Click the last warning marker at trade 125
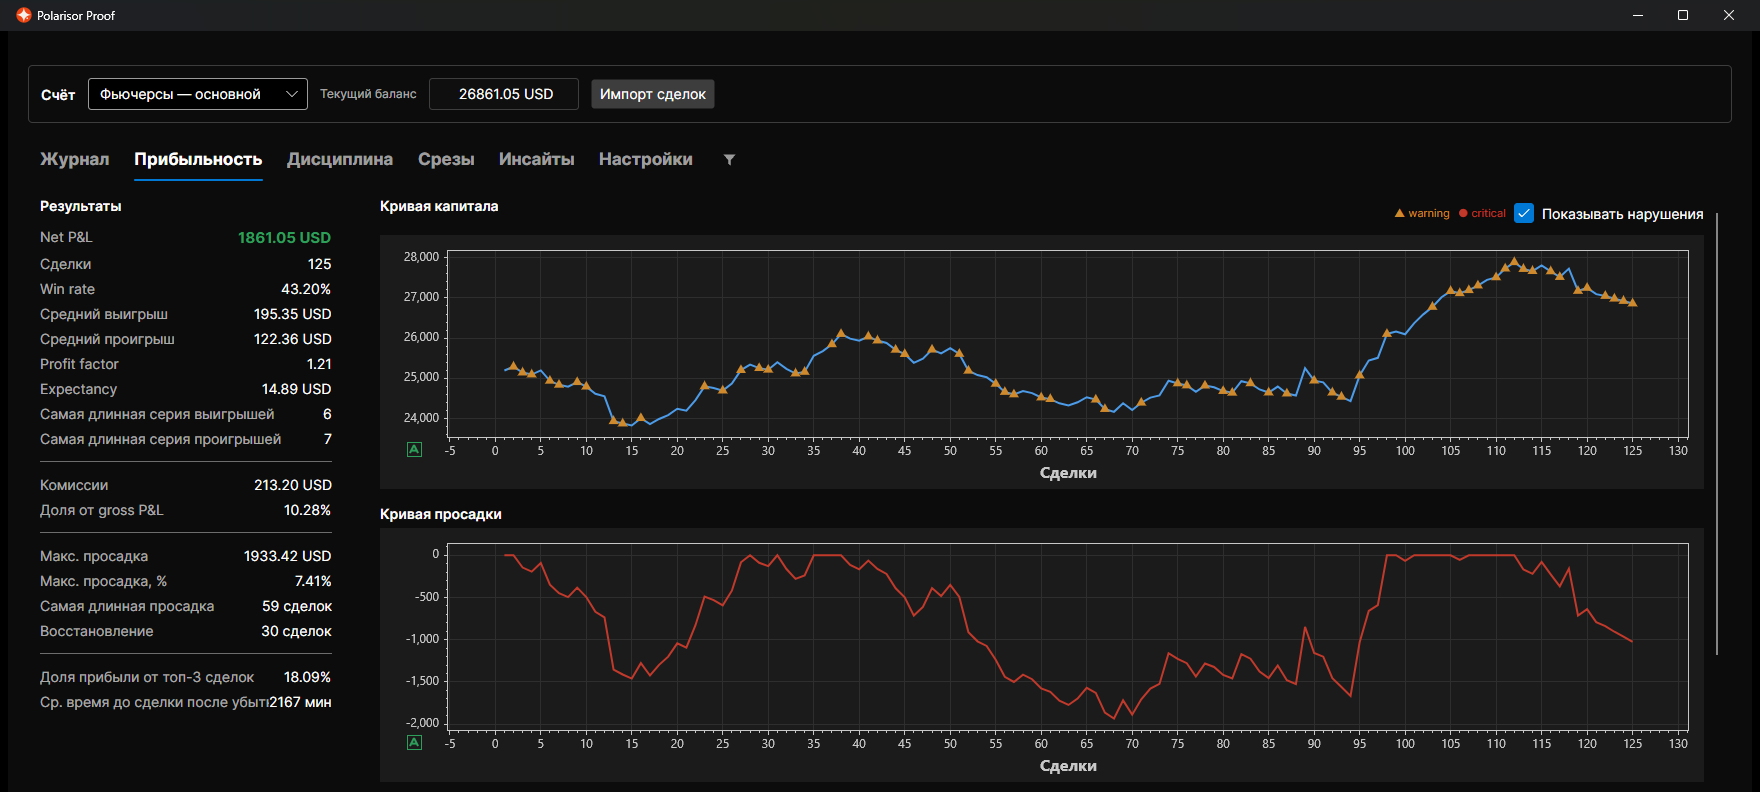The width and height of the screenshot is (1760, 792). coord(1633,302)
